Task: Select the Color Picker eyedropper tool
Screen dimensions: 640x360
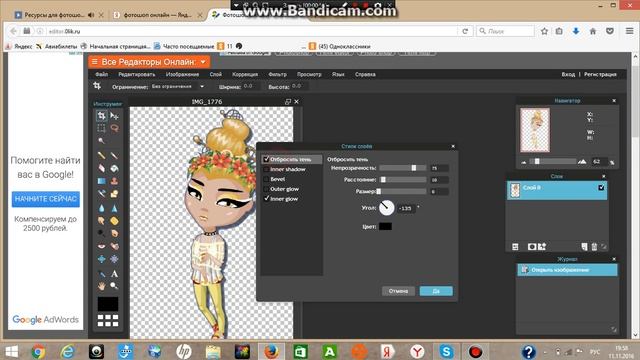Action: pyautogui.click(x=101, y=273)
